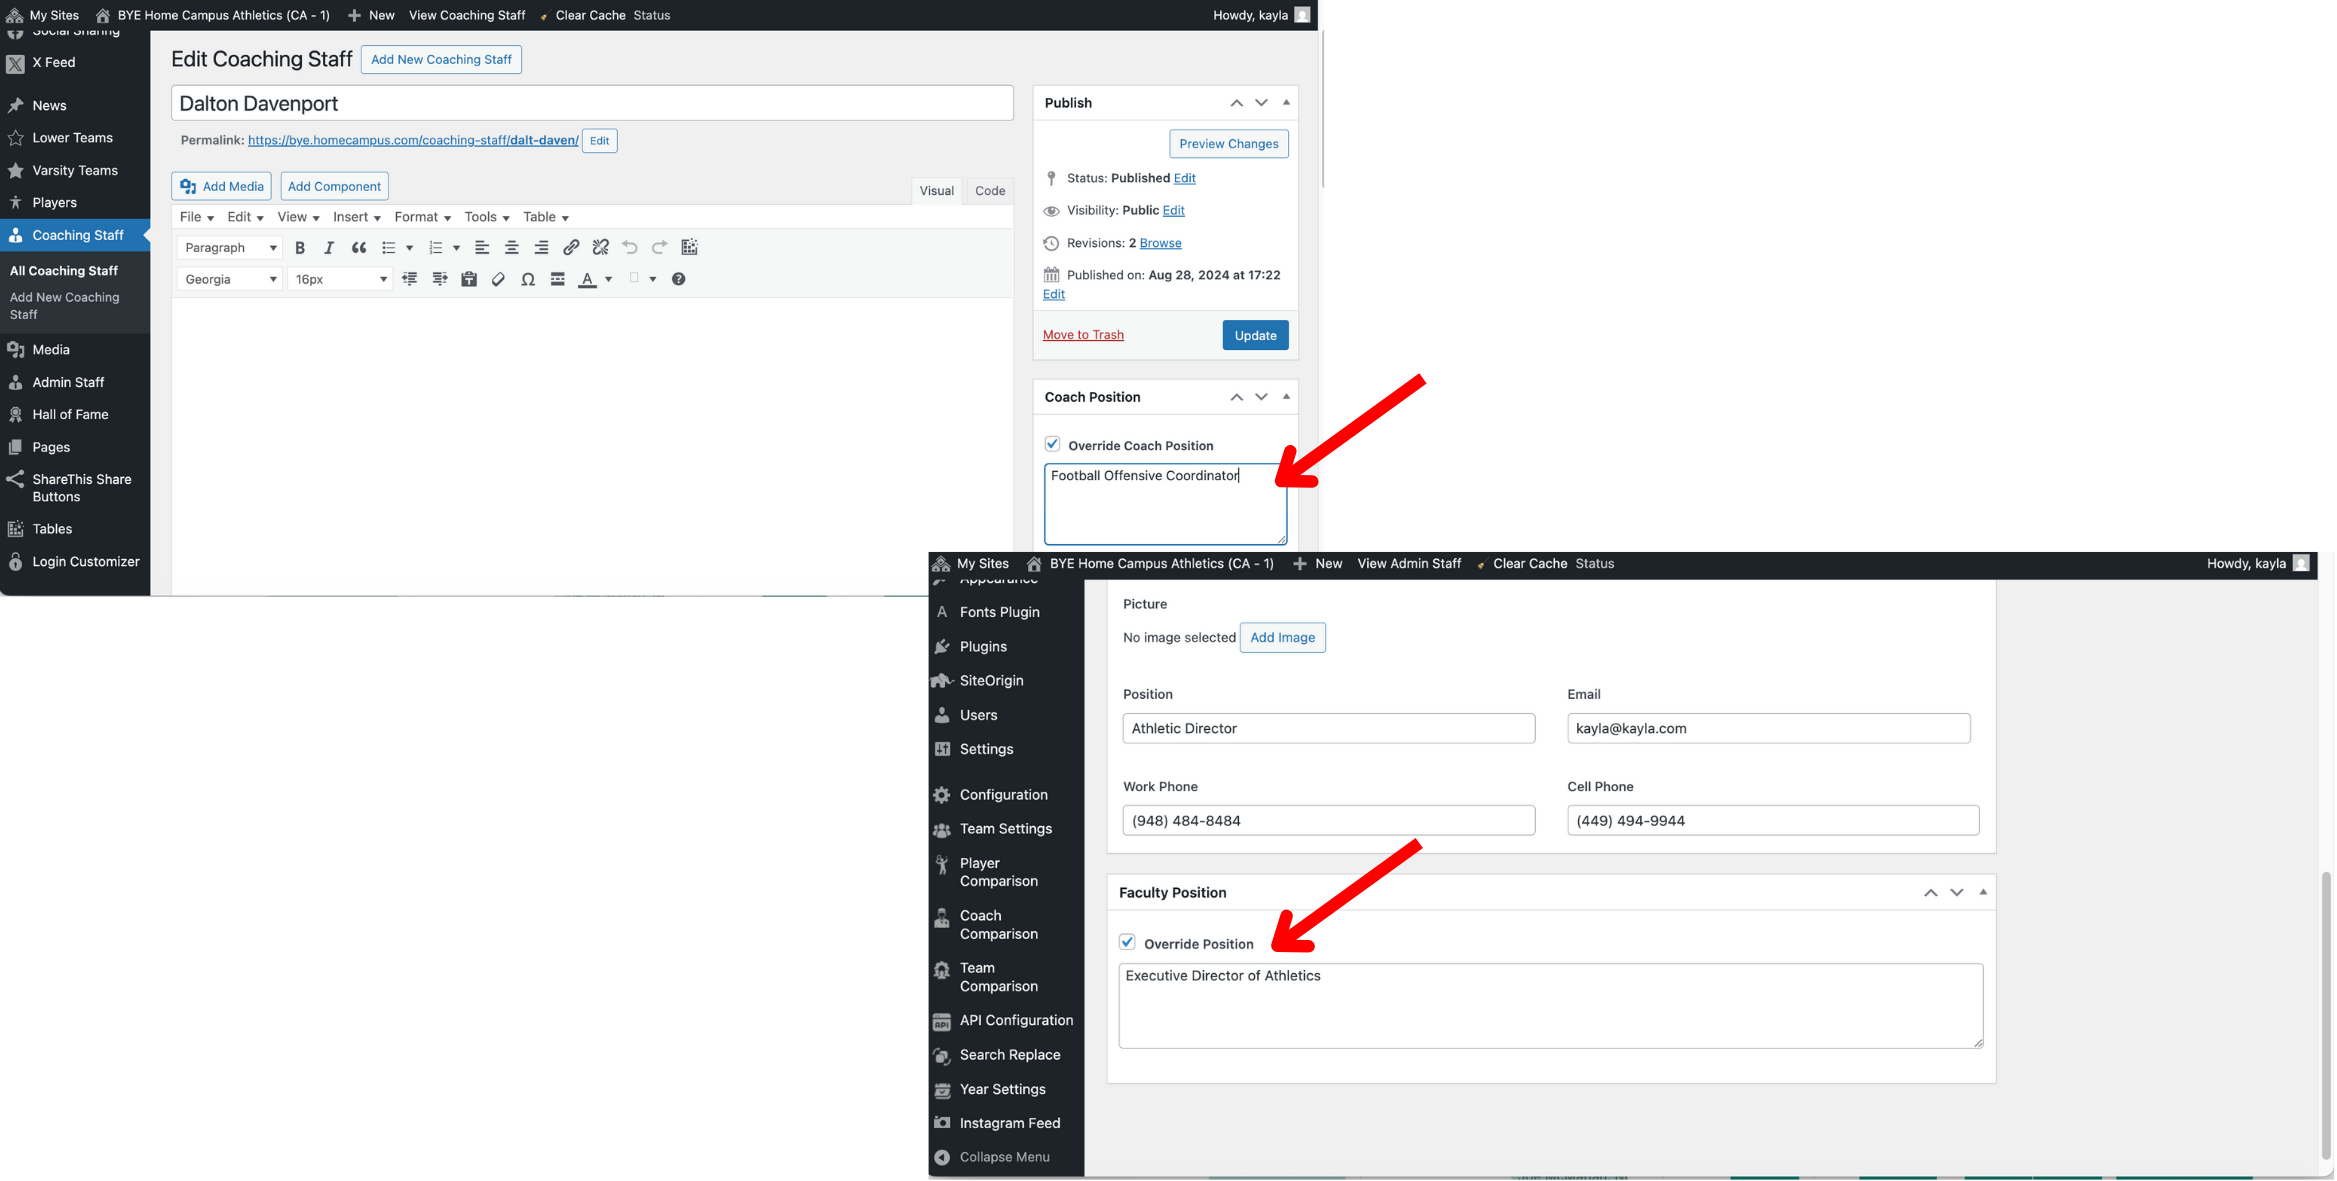Uncheck Override Position checkbox under Faculty Position
The height and width of the screenshot is (1181, 2337).
(1127, 943)
